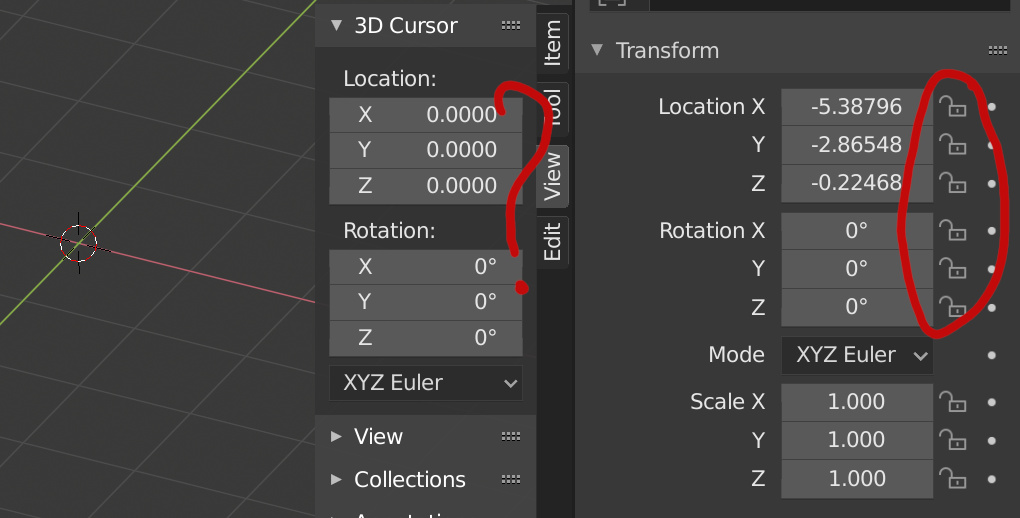The width and height of the screenshot is (1020, 518).
Task: Open the Transform Mode XYZ Euler dropdown
Action: point(857,355)
